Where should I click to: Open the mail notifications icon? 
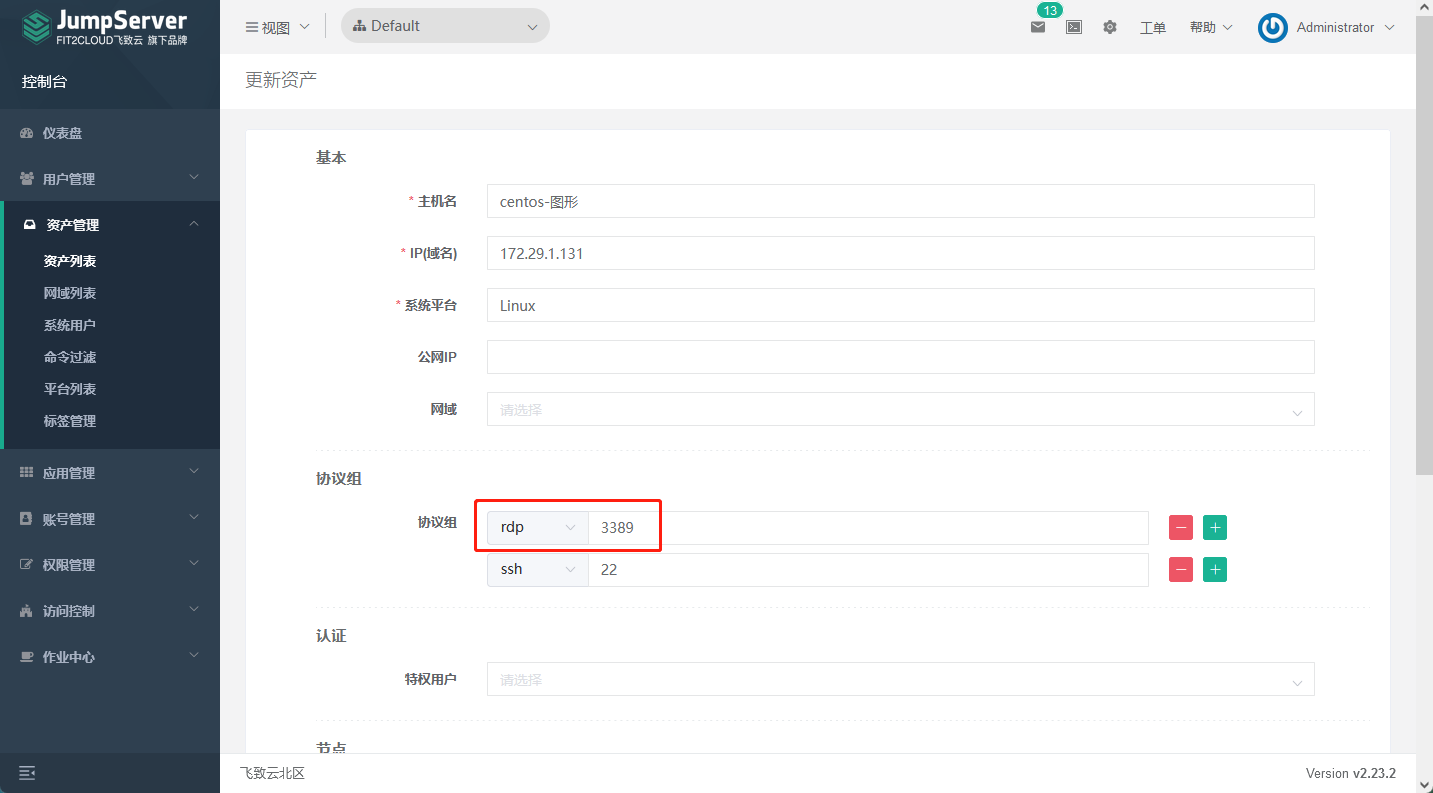pyautogui.click(x=1038, y=27)
